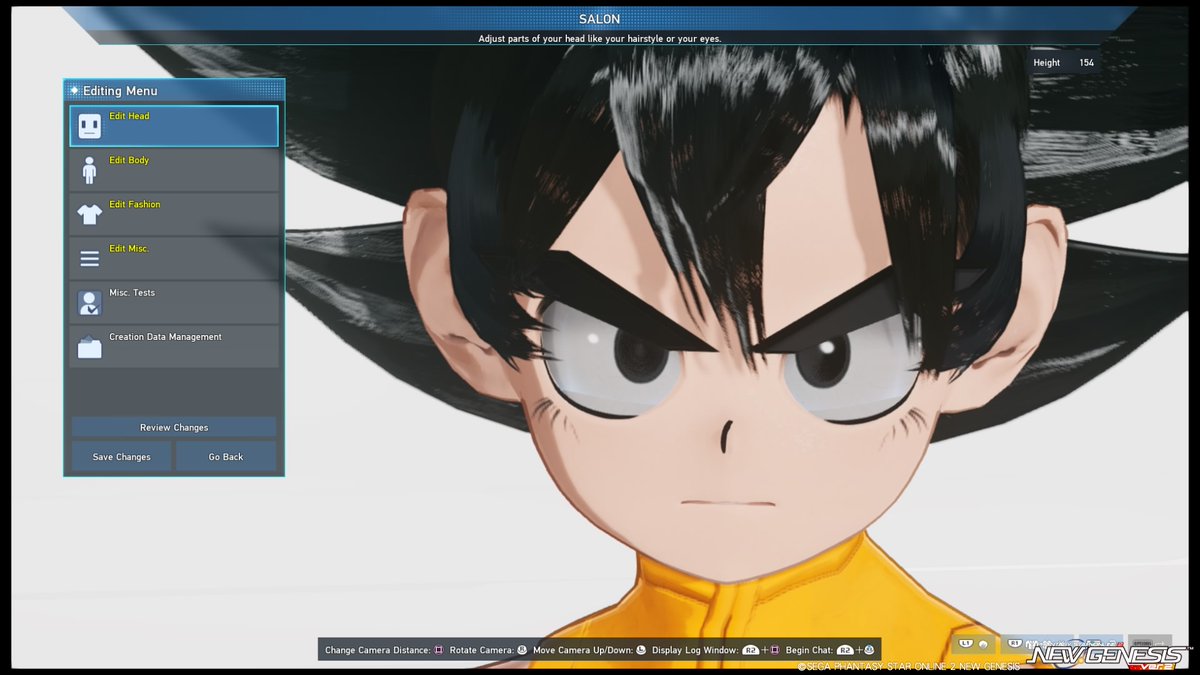1200x675 pixels.
Task: Click the t-shirt icon for Edit Fashion
Action: [x=89, y=214]
